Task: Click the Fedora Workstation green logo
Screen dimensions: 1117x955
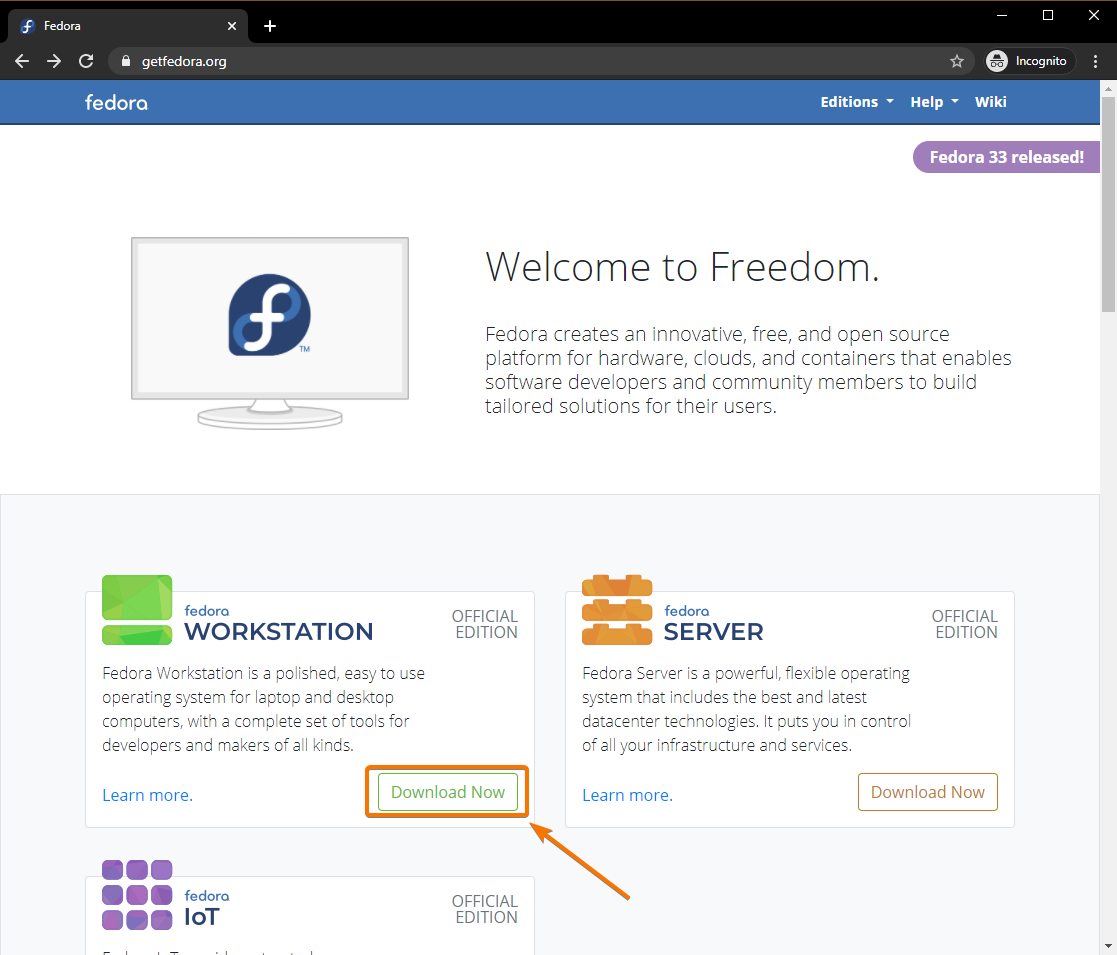Action: pyautogui.click(x=137, y=610)
